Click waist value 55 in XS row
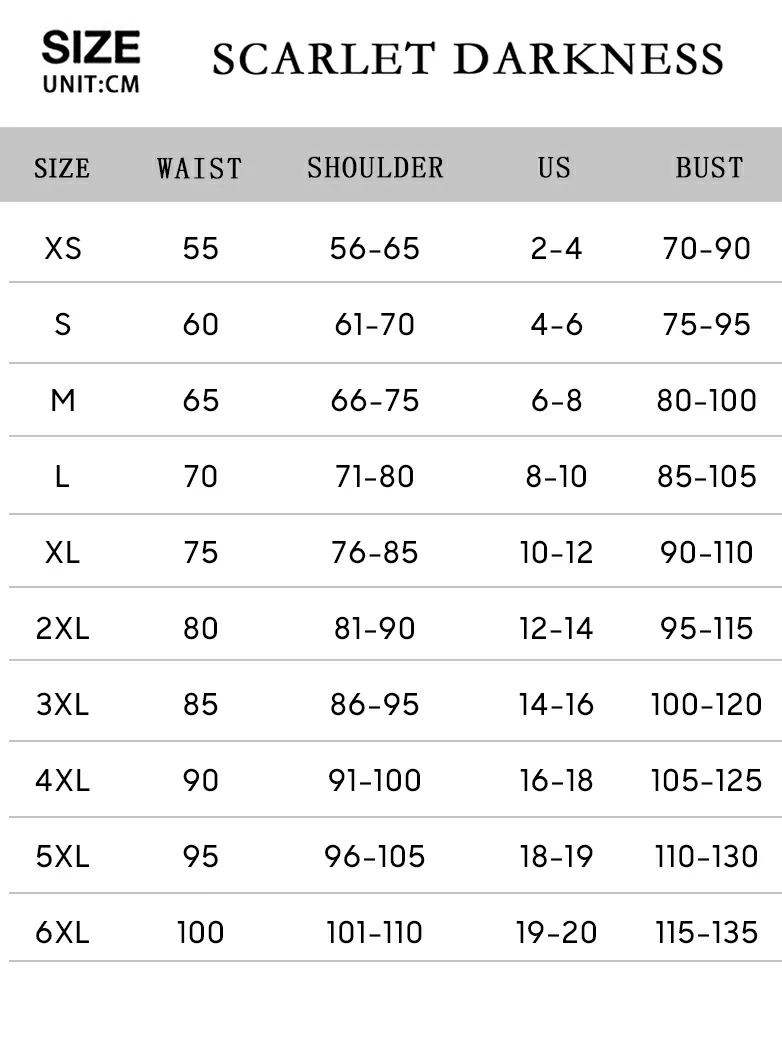Image resolution: width=782 pixels, height=1042 pixels. 200,248
